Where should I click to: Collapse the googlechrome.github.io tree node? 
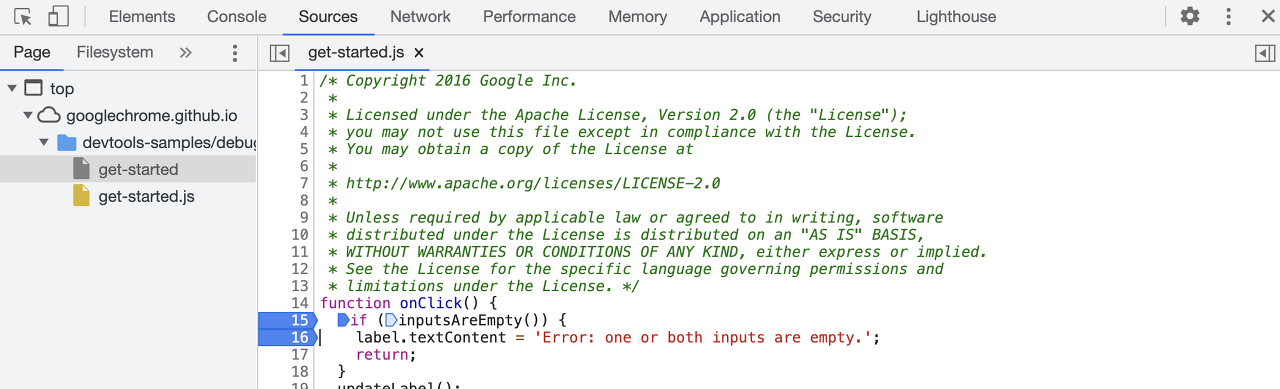(28, 115)
